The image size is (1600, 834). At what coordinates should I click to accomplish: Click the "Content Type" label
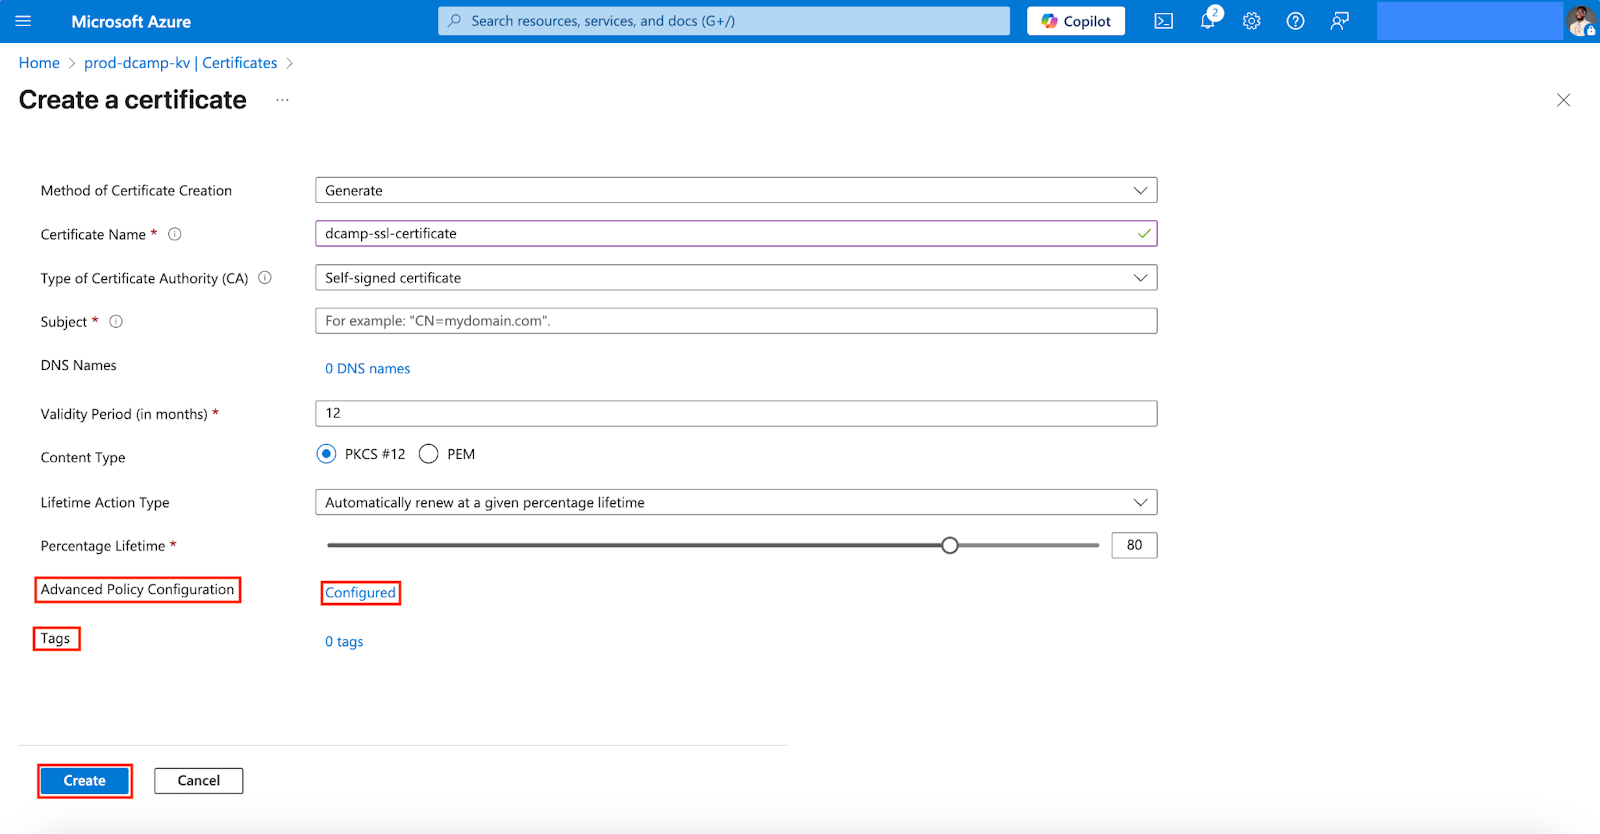(83, 458)
